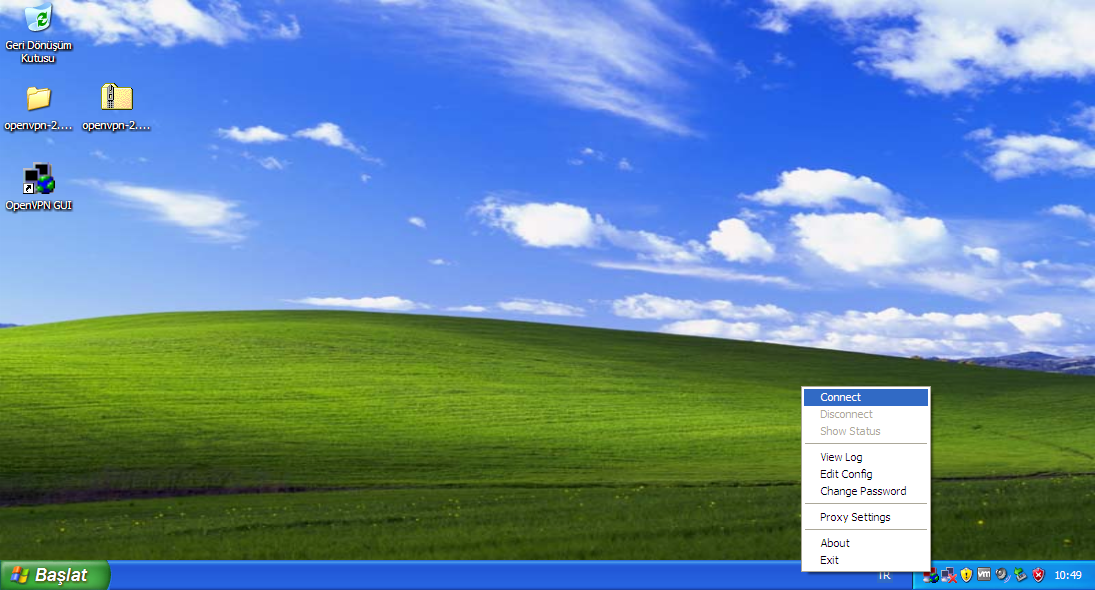Viewport: 1095px width, 590px height.
Task: Open View Log from the context menu
Action: [865, 457]
